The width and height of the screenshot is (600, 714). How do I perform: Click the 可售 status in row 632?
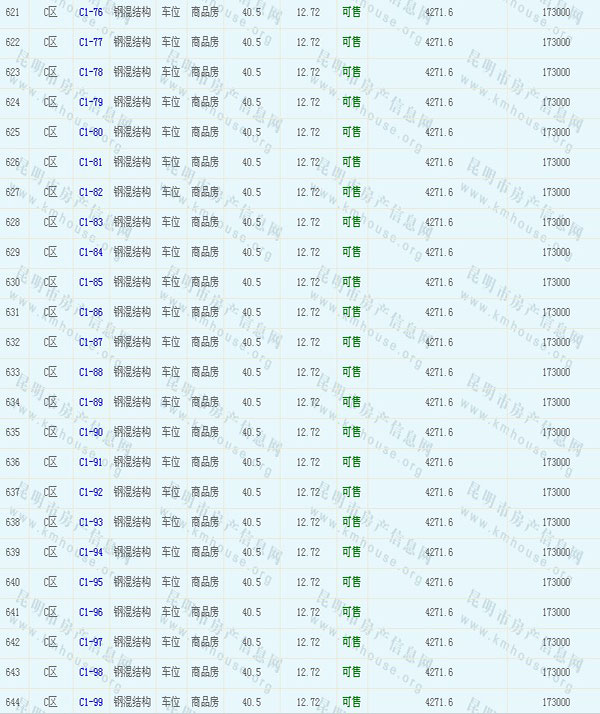[351, 342]
